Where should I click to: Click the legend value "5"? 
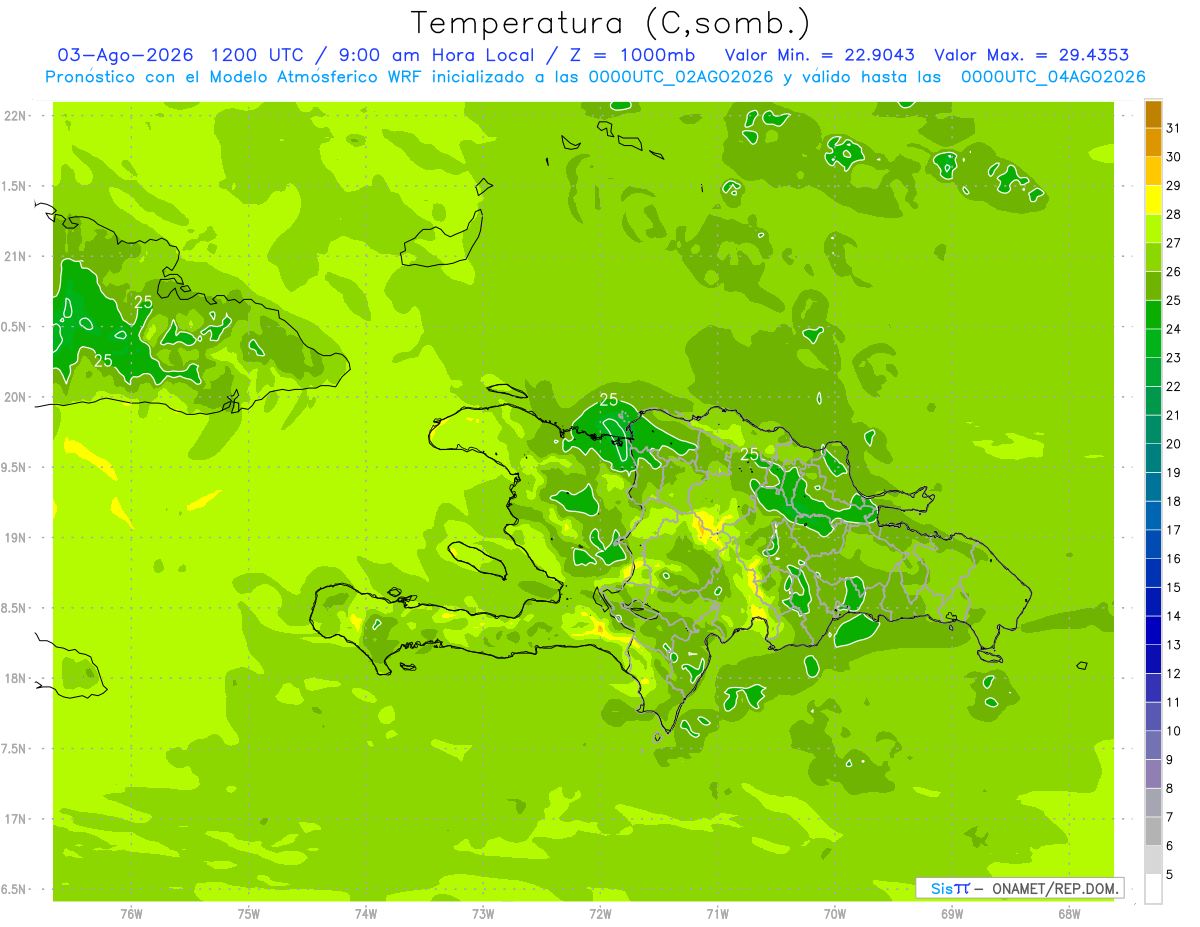click(1170, 875)
